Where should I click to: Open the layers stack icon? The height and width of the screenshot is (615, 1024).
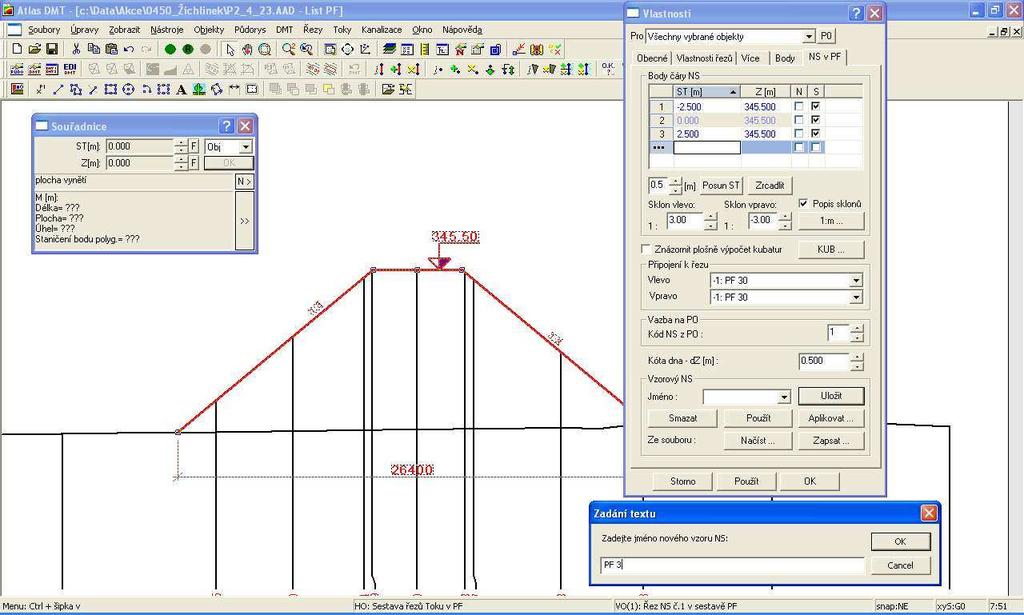pos(390,49)
